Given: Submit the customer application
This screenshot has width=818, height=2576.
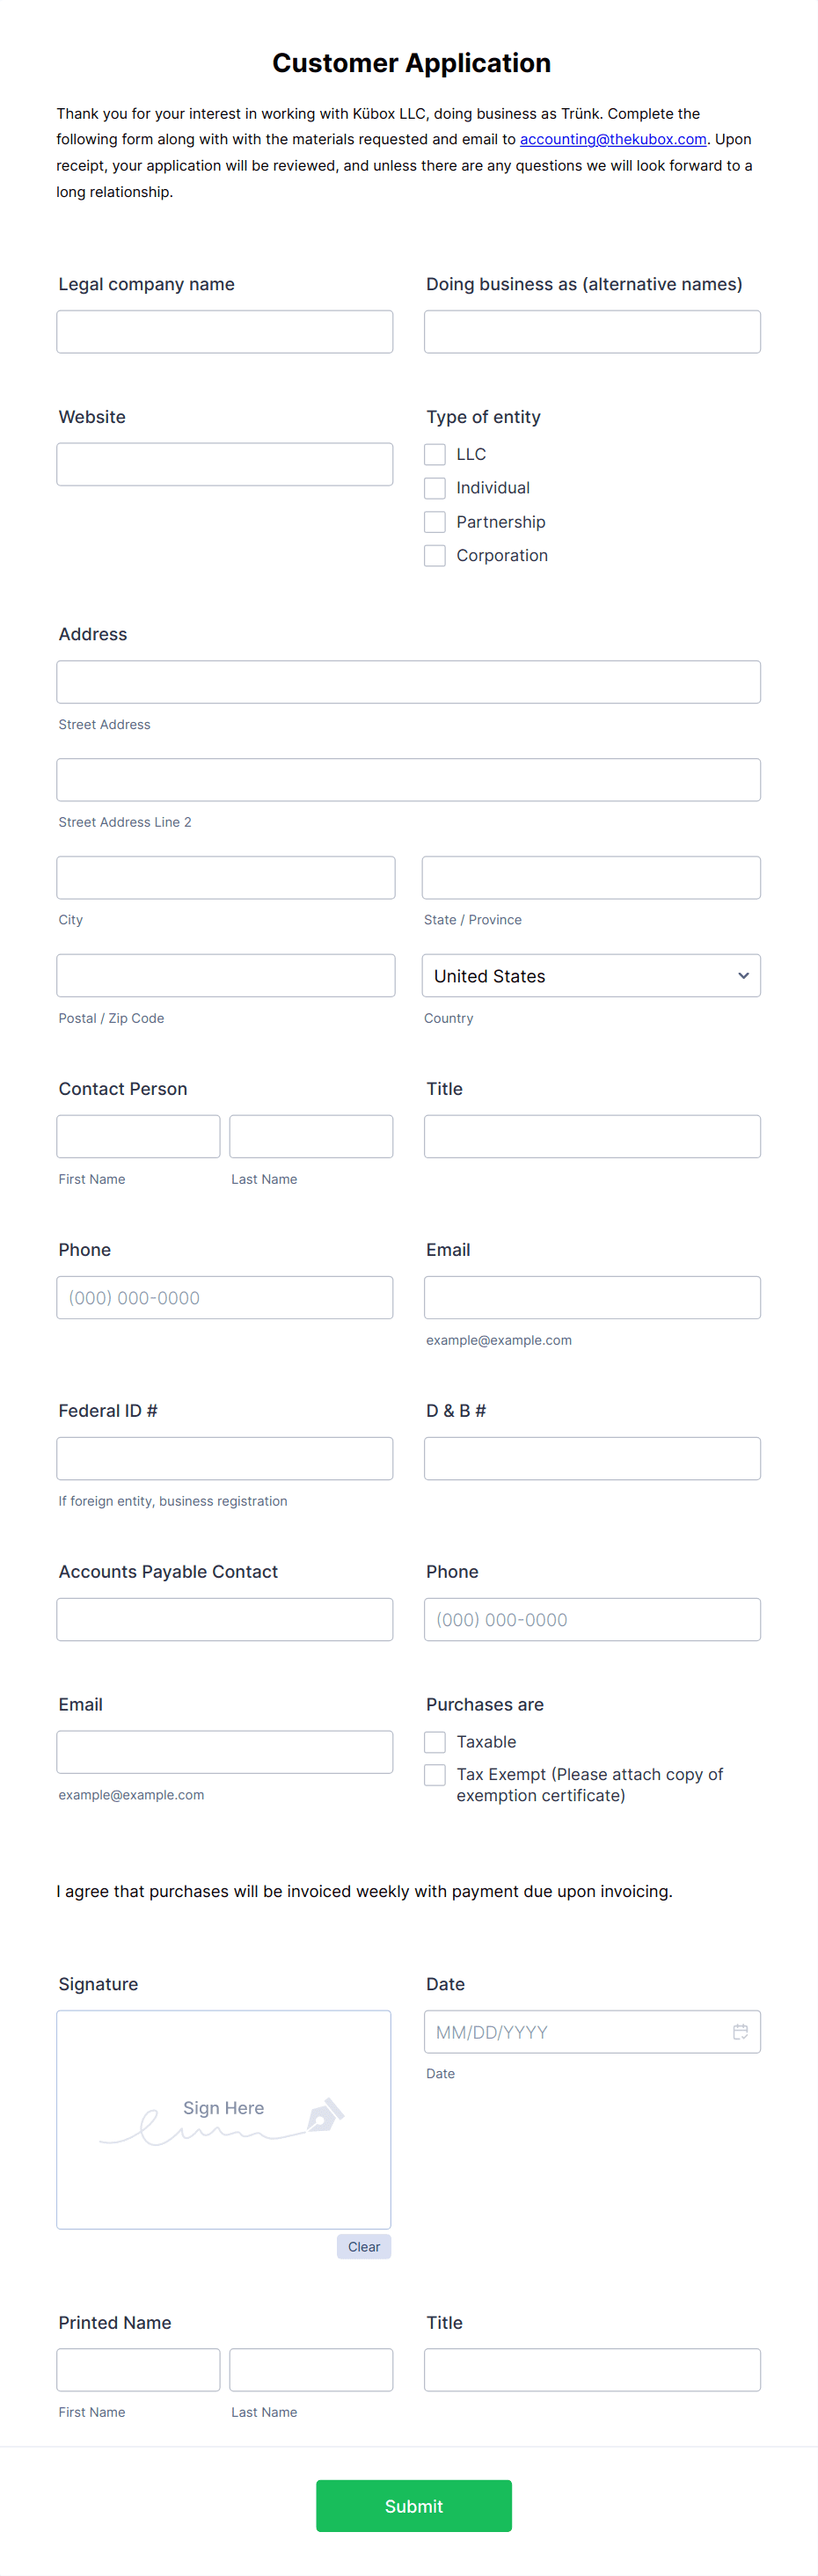Looking at the screenshot, I should 414,2505.
